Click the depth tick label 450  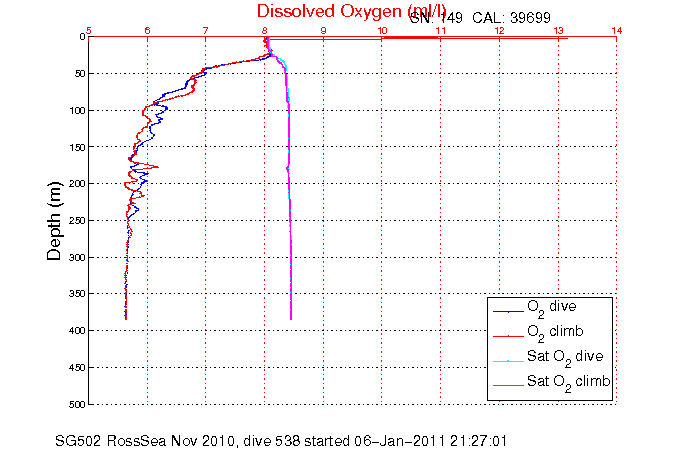[x=77, y=368]
